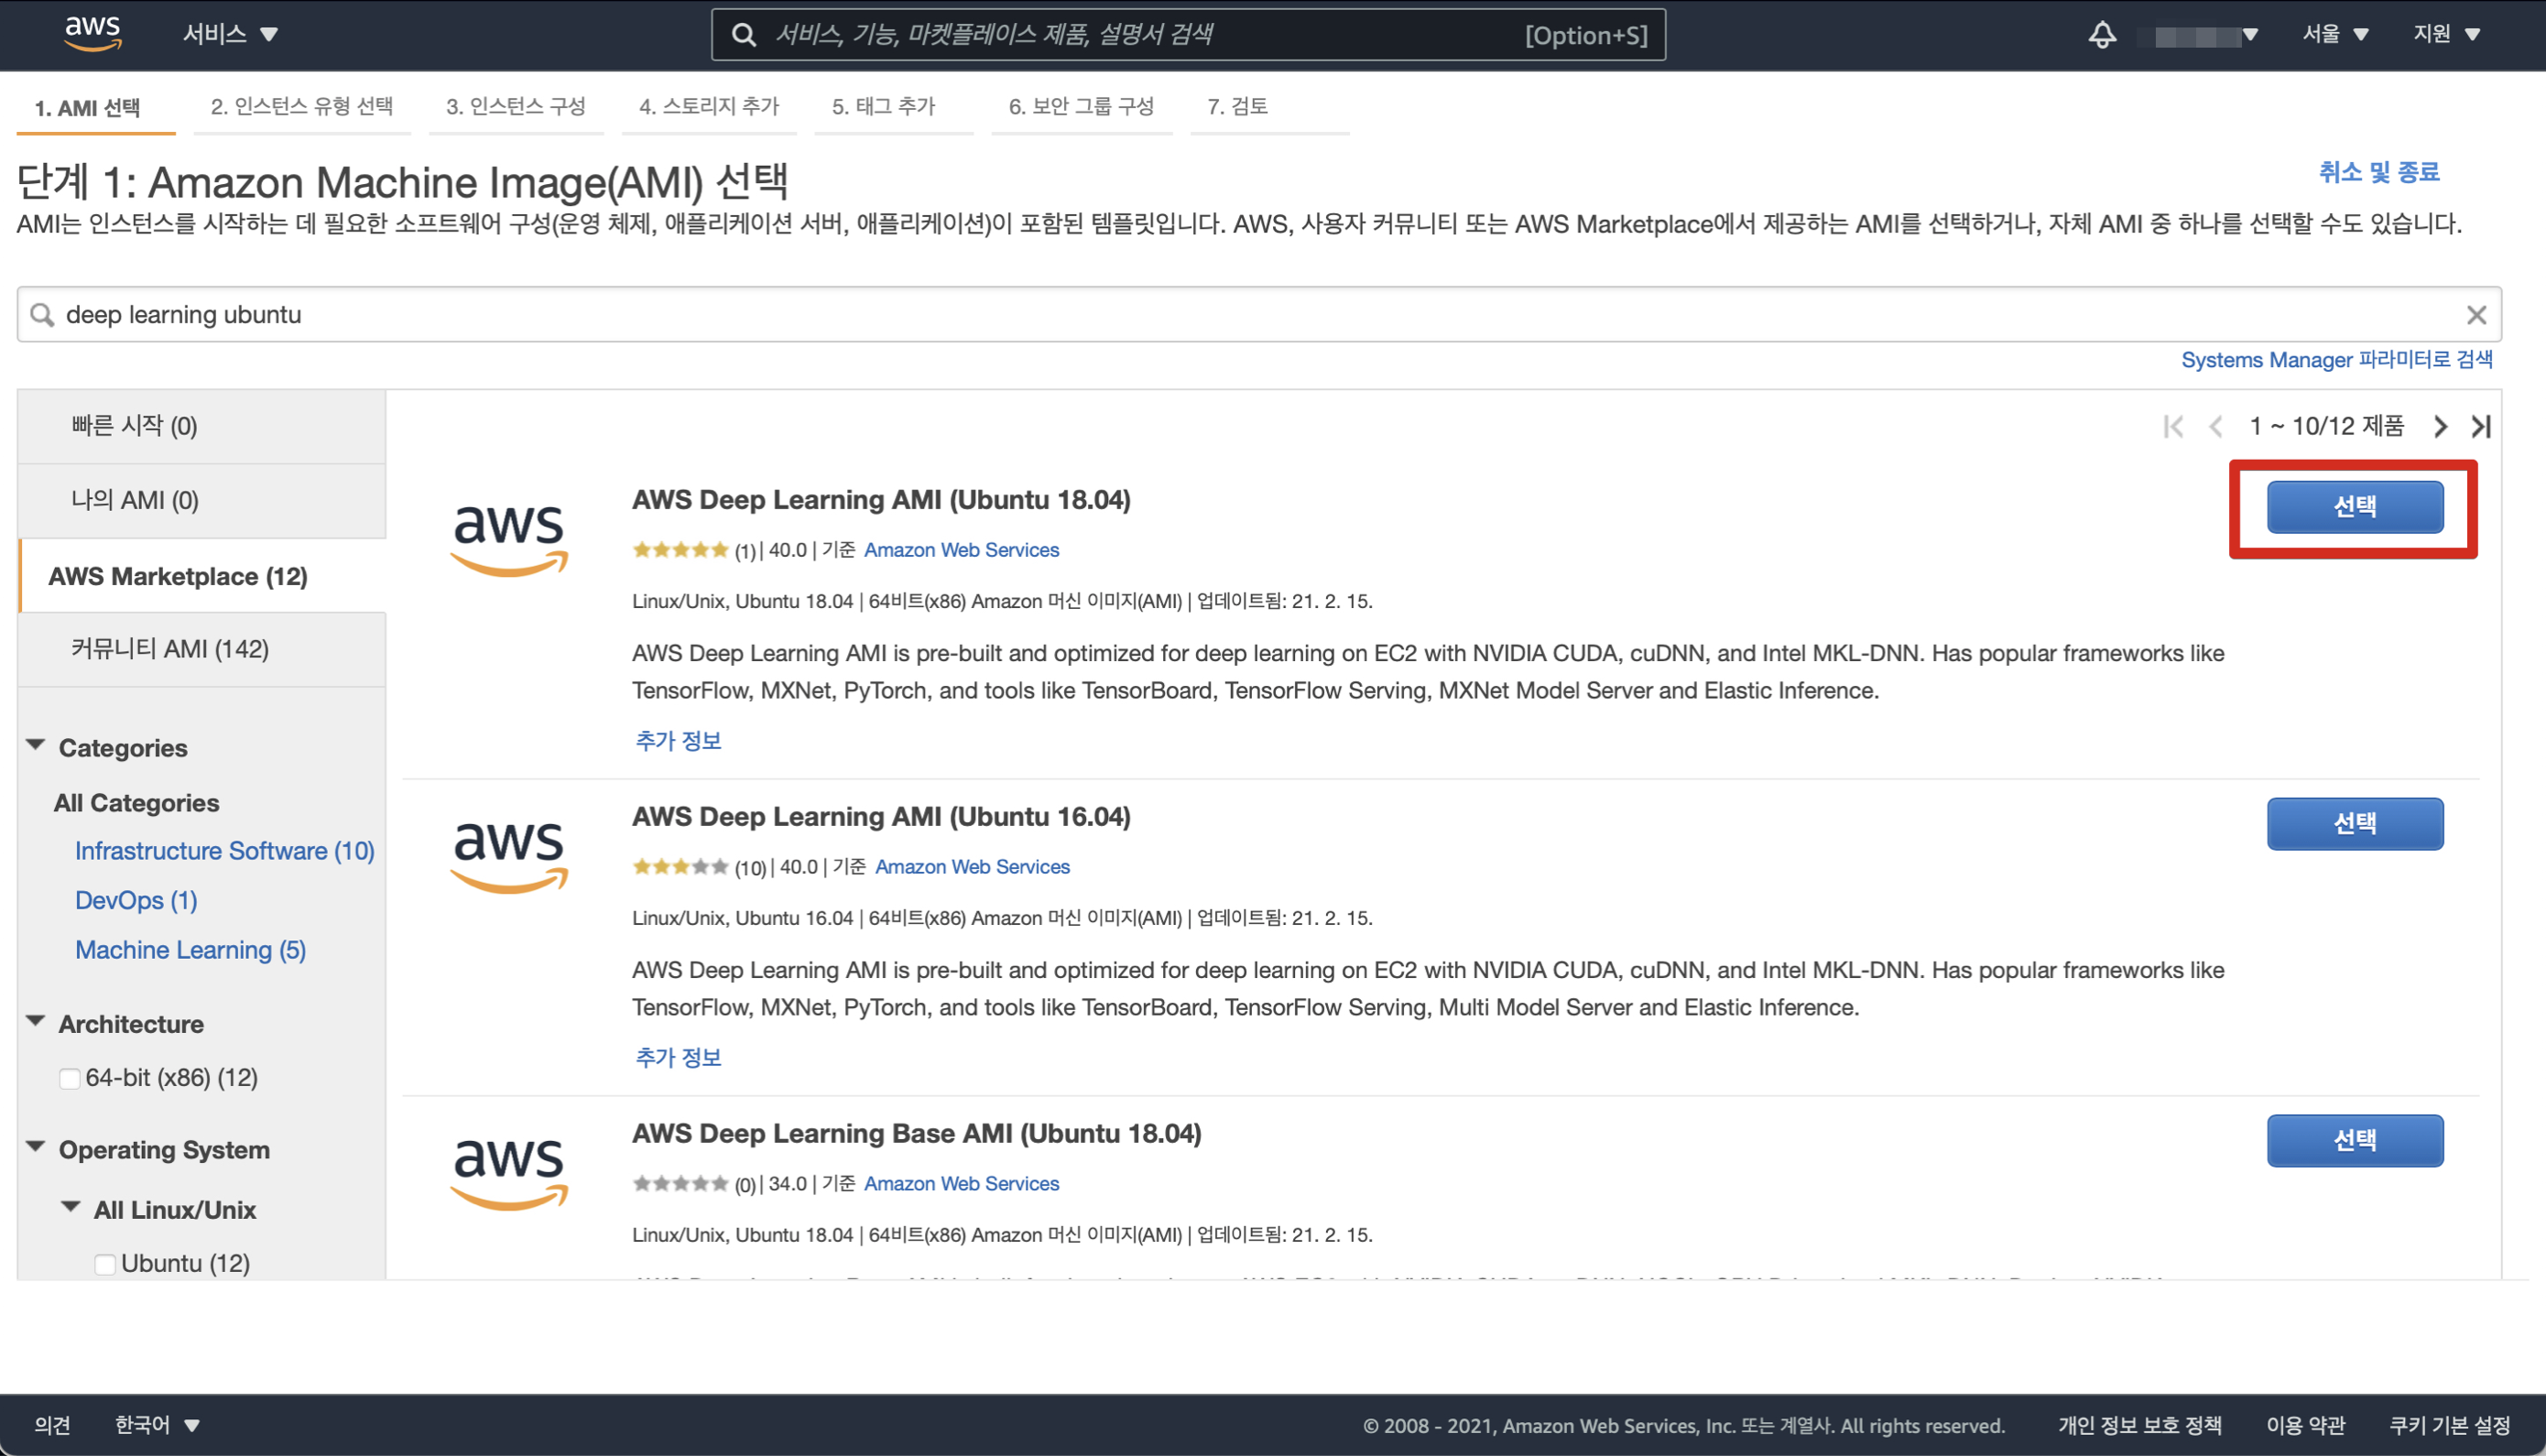Click star rating of Ubuntu 18.04 AMI
The width and height of the screenshot is (2546, 1456).
click(680, 550)
